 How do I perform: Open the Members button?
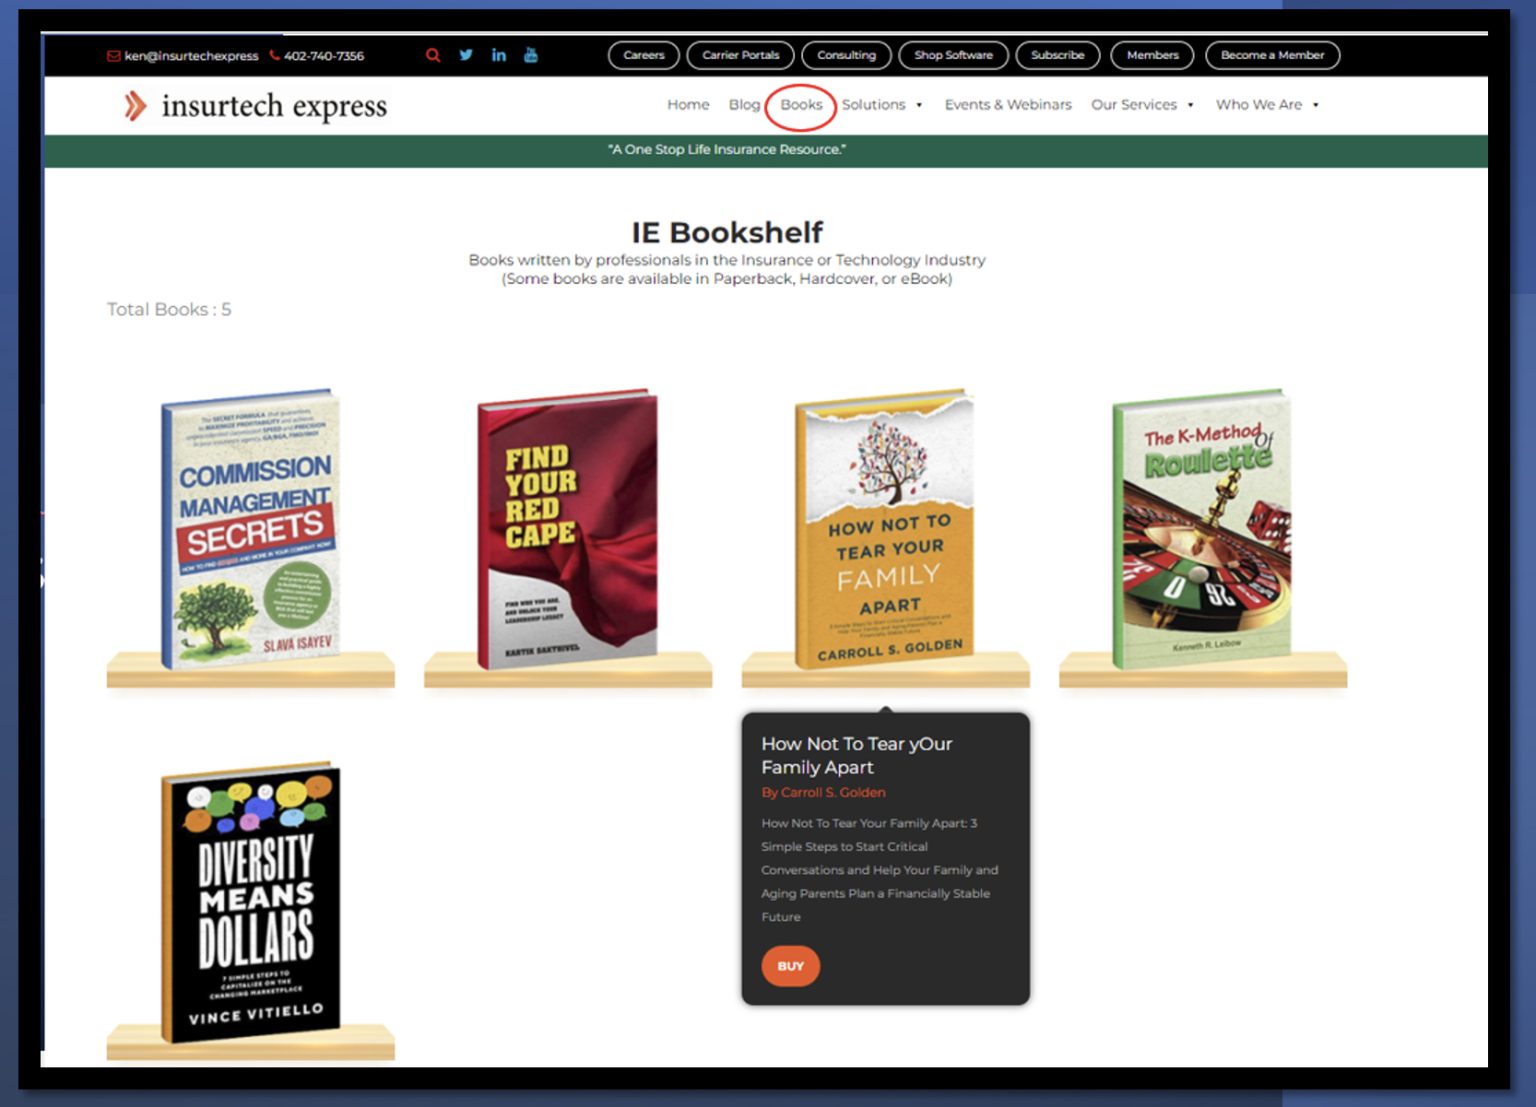point(1152,55)
